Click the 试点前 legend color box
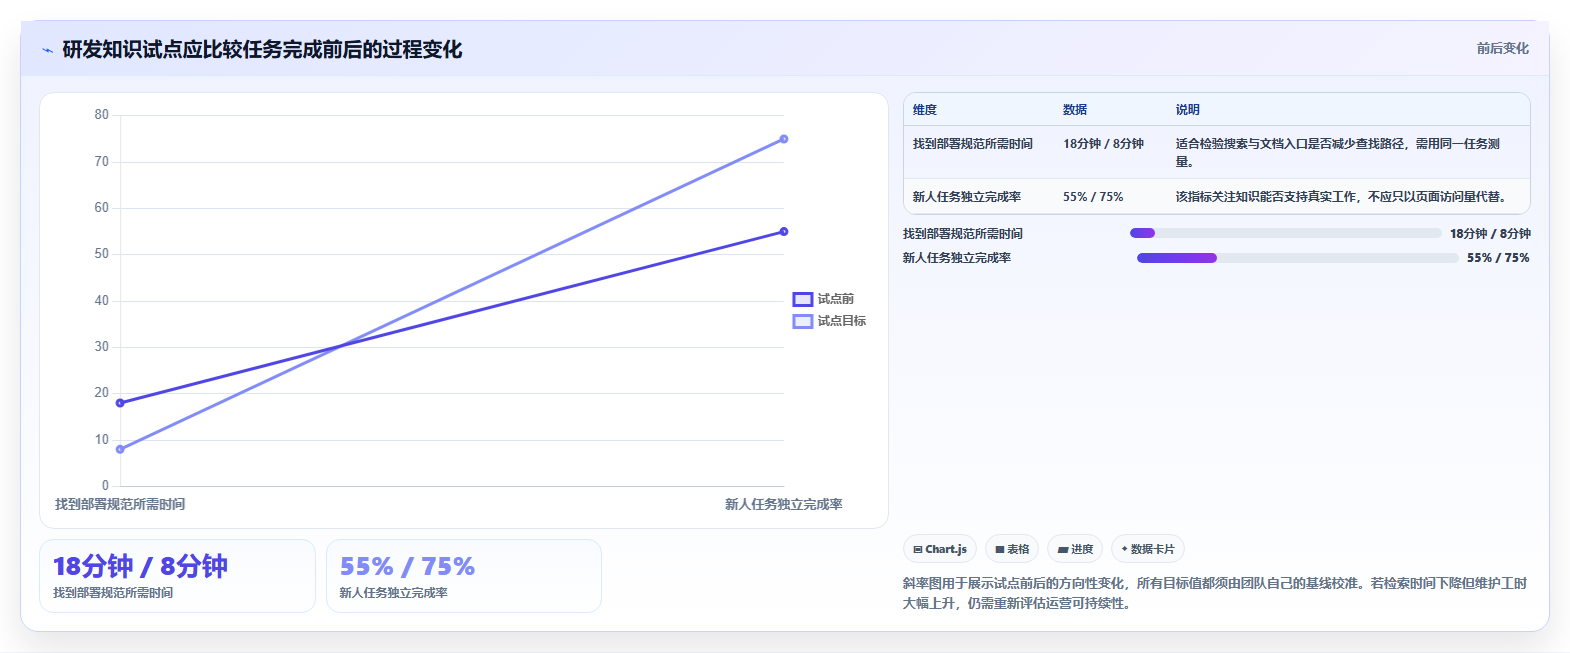Screen dimensions: 1570x653 tap(802, 299)
